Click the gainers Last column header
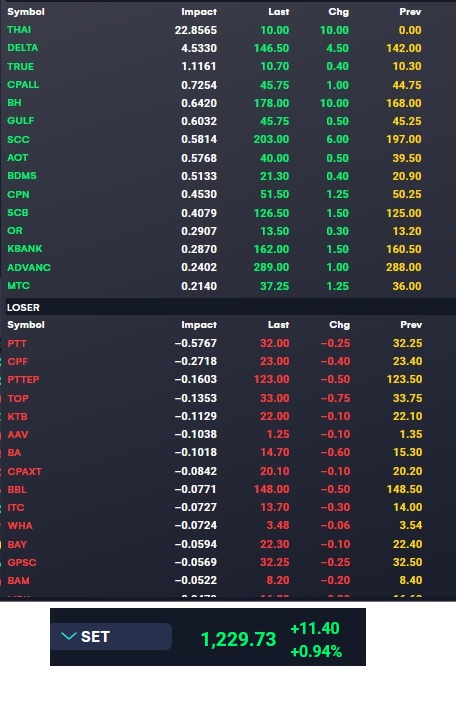The height and width of the screenshot is (711, 471). (278, 12)
